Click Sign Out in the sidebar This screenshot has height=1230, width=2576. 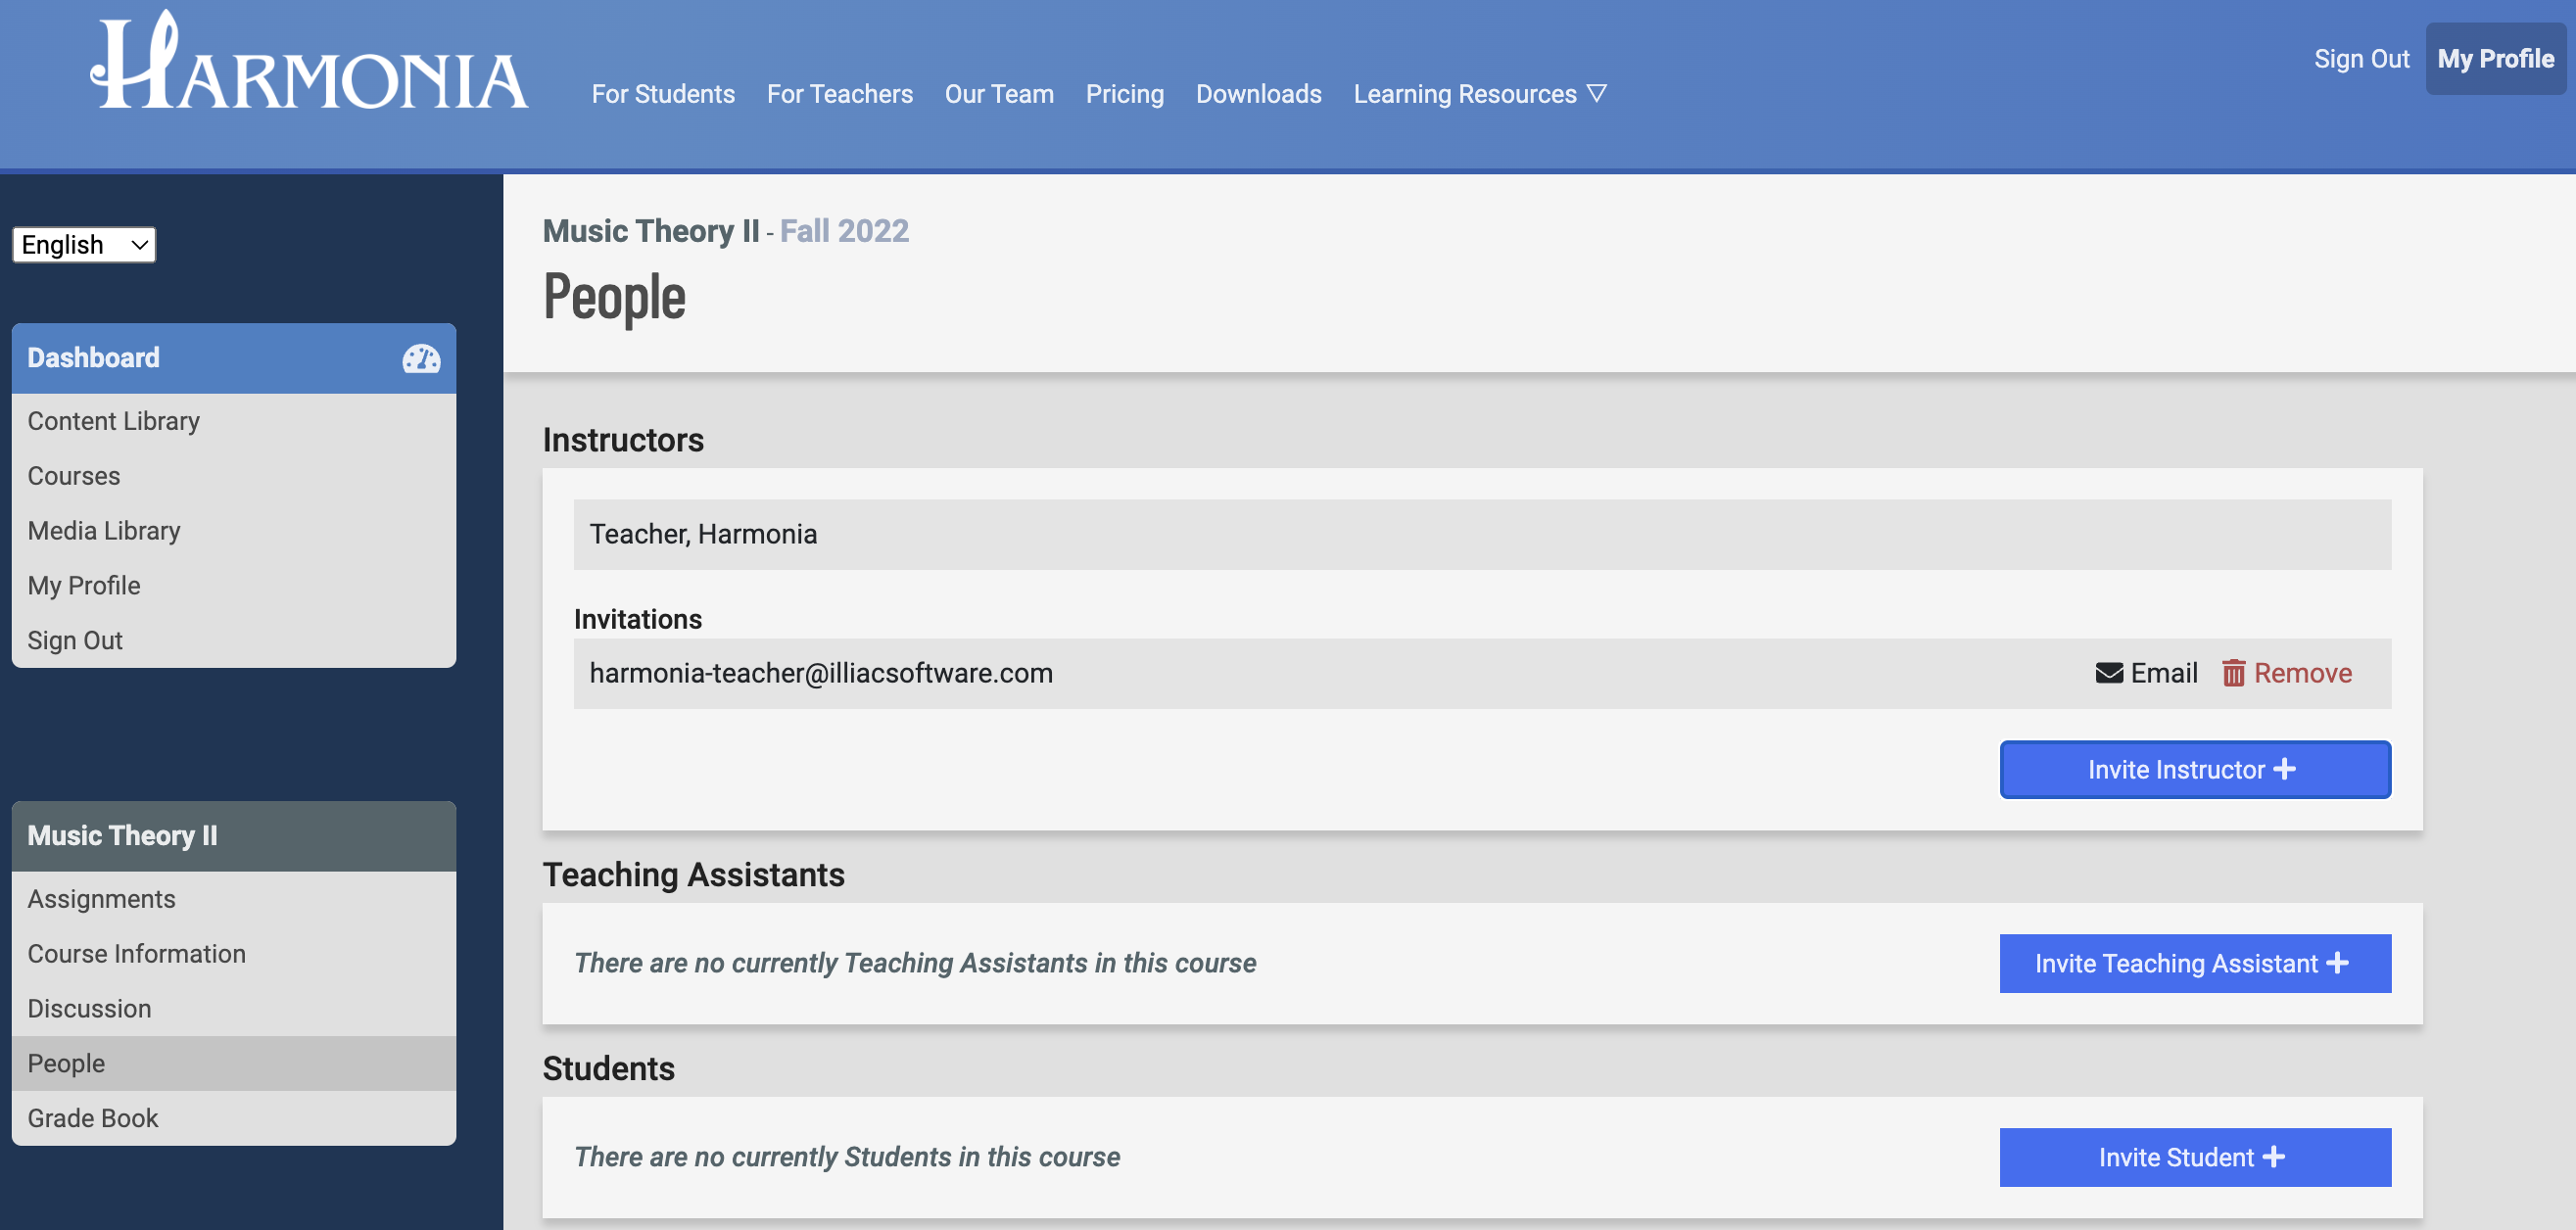(234, 640)
